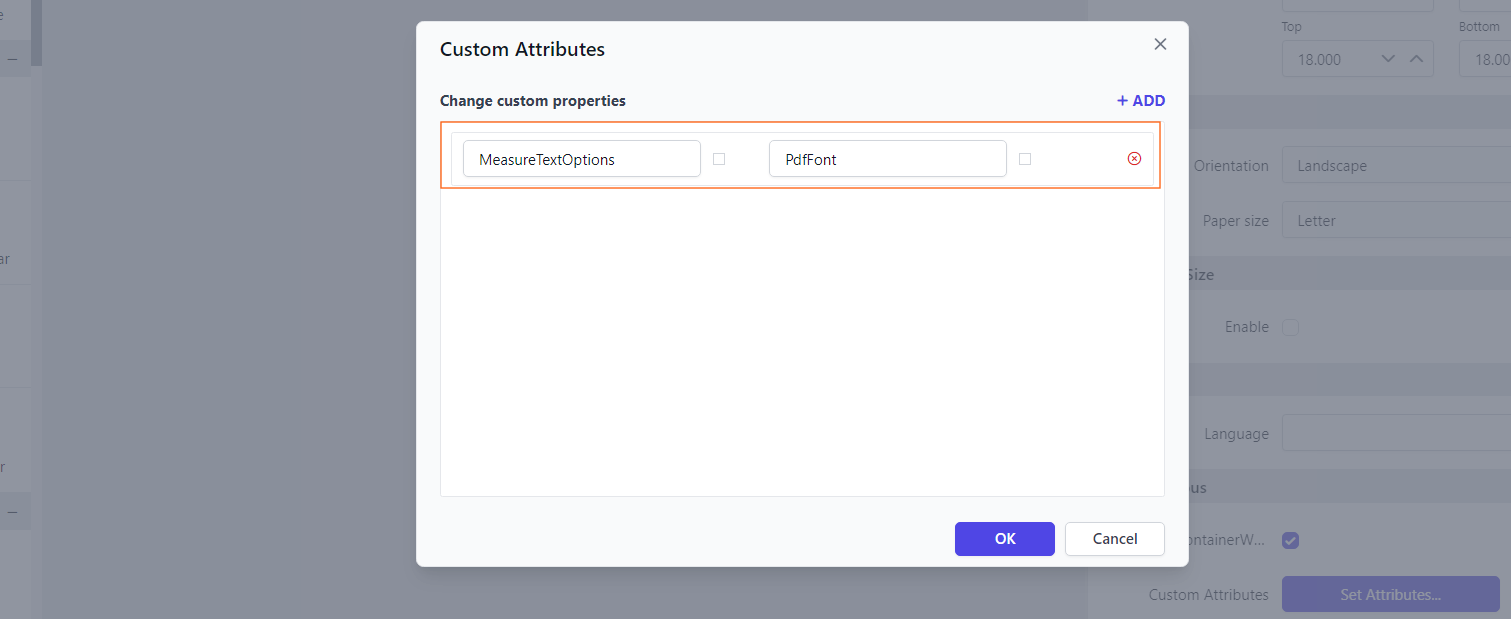Click the MeasureTextOptions name field
1511x619 pixels.
point(581,159)
